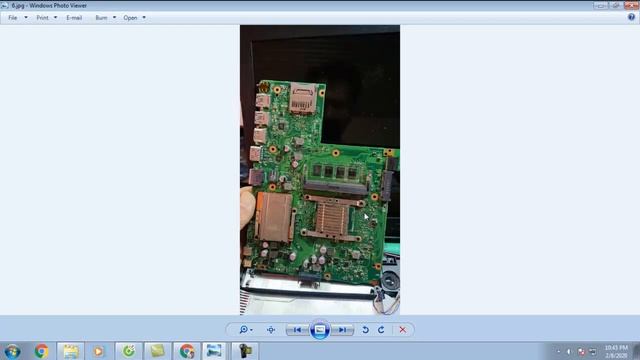The image size is (640, 360).
Task: Expand the Print dropdown arrow
Action: click(x=55, y=18)
